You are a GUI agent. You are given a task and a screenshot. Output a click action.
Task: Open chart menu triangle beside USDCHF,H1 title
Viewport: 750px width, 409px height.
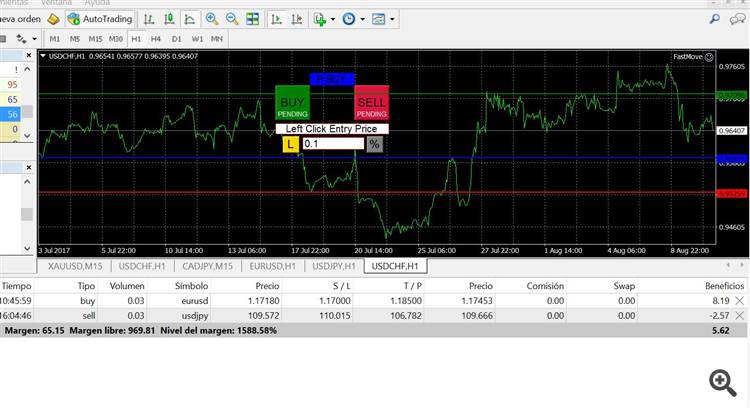point(43,56)
